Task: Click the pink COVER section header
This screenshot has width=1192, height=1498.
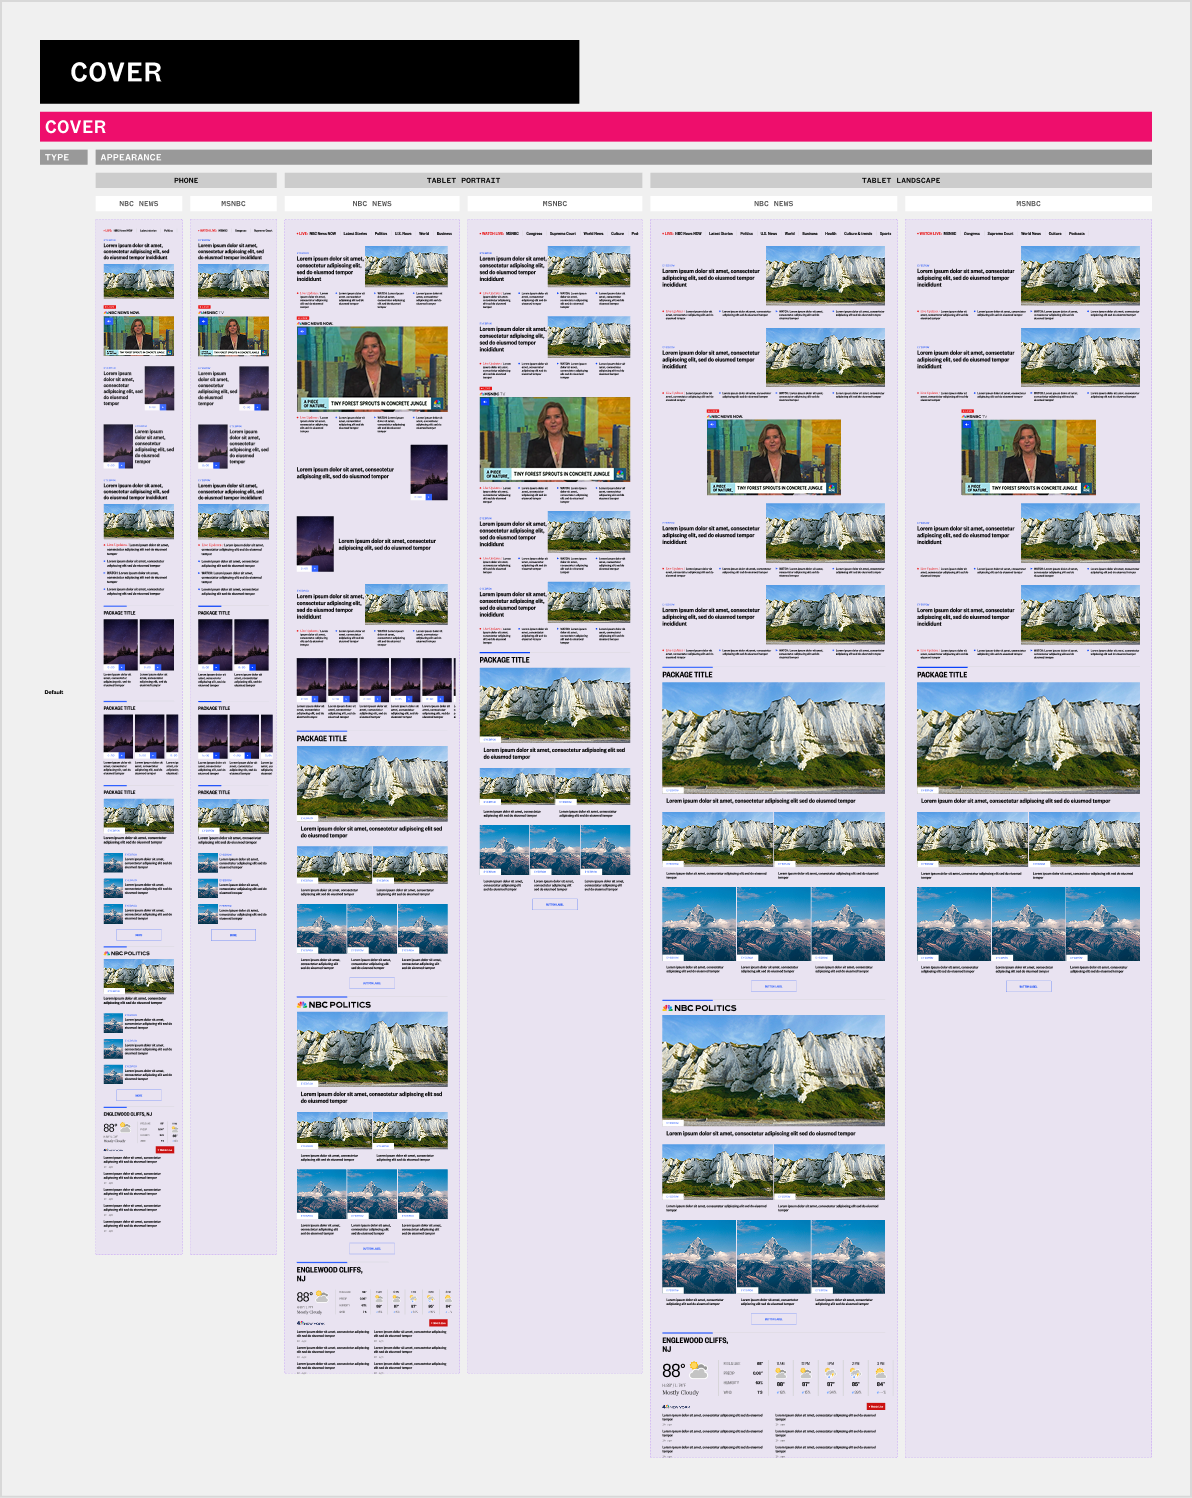Action: pyautogui.click(x=596, y=127)
